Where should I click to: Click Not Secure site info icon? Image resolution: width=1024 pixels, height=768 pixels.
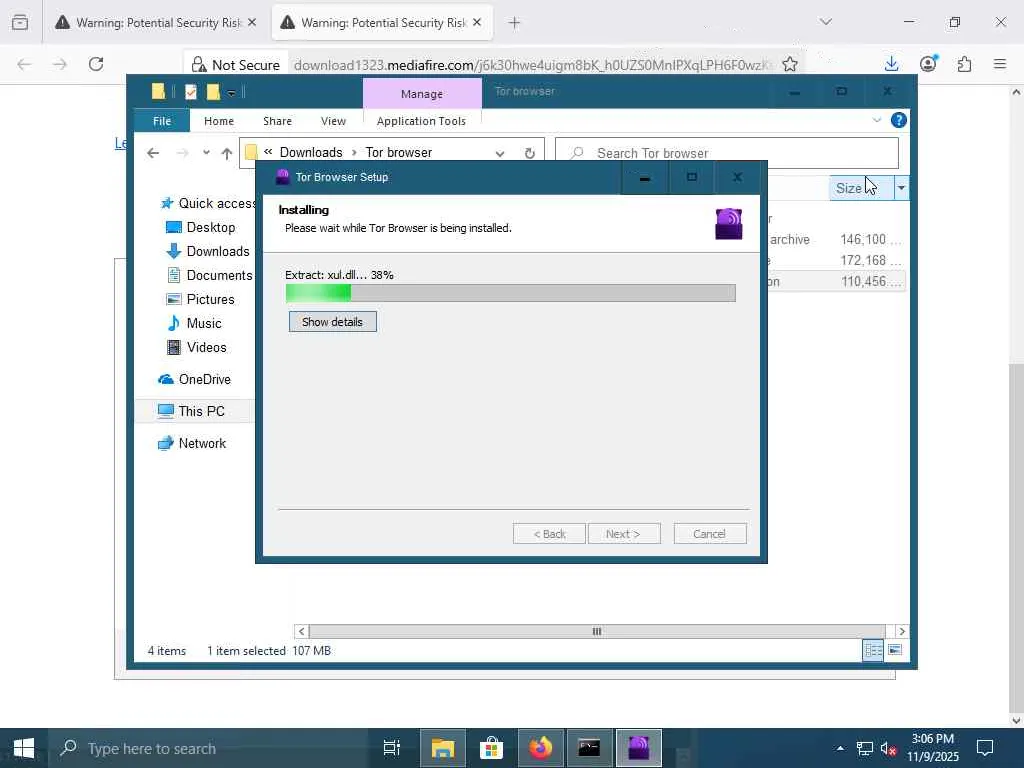pos(236,65)
